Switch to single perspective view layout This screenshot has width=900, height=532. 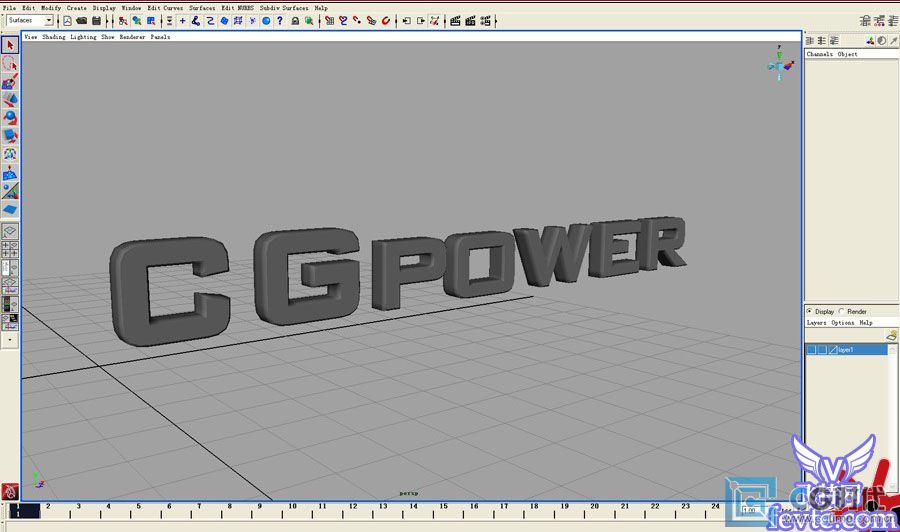coord(10,231)
